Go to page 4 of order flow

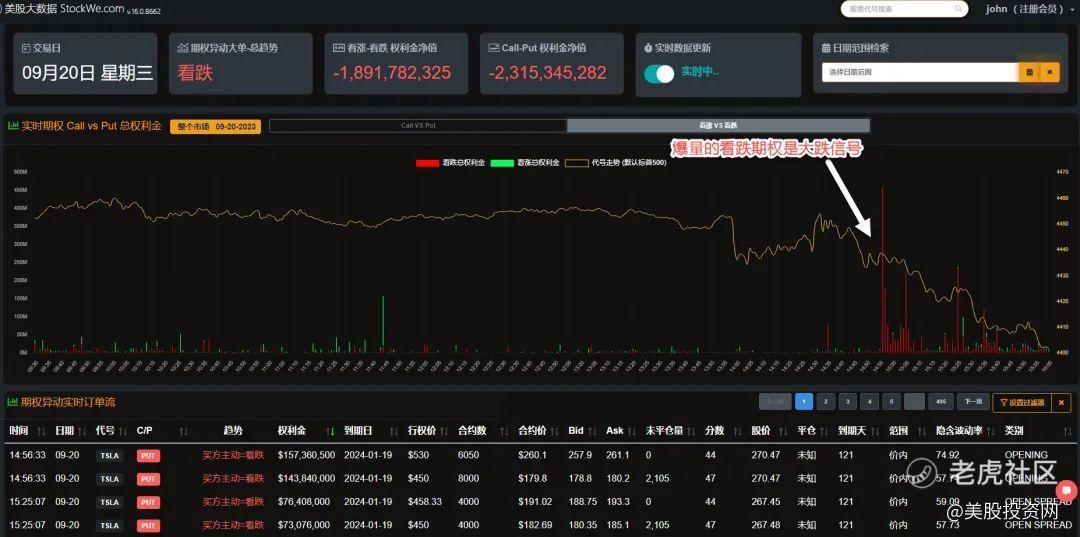(x=869, y=401)
